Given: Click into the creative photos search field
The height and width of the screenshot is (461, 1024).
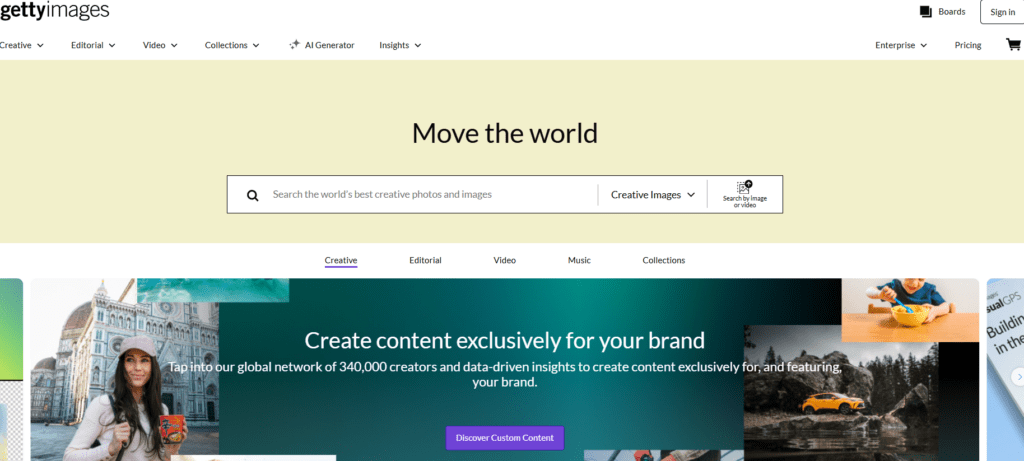Looking at the screenshot, I should point(430,195).
